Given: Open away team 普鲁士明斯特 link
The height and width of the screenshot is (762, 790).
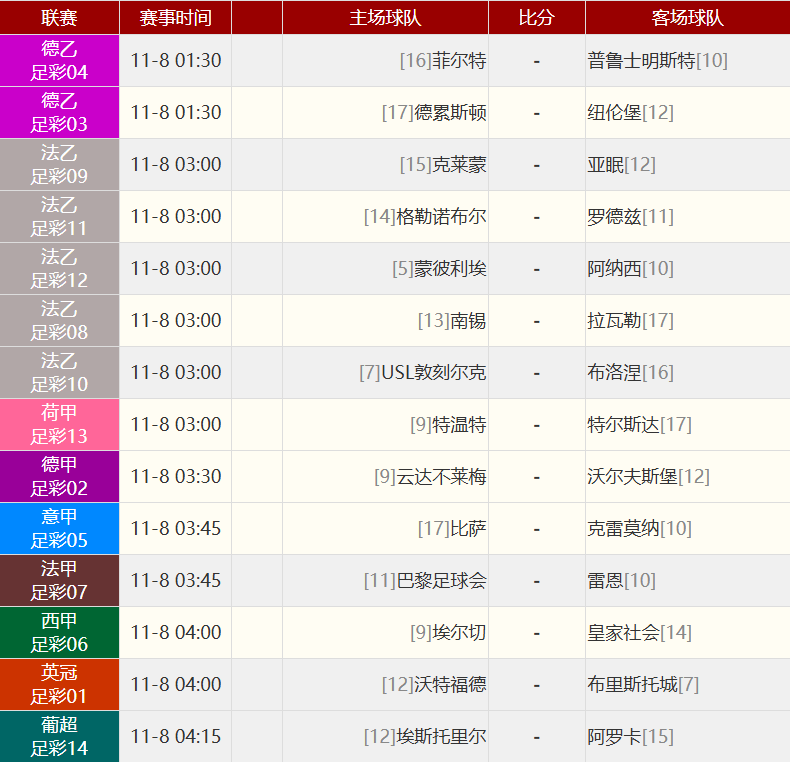Looking at the screenshot, I should coord(641,61).
